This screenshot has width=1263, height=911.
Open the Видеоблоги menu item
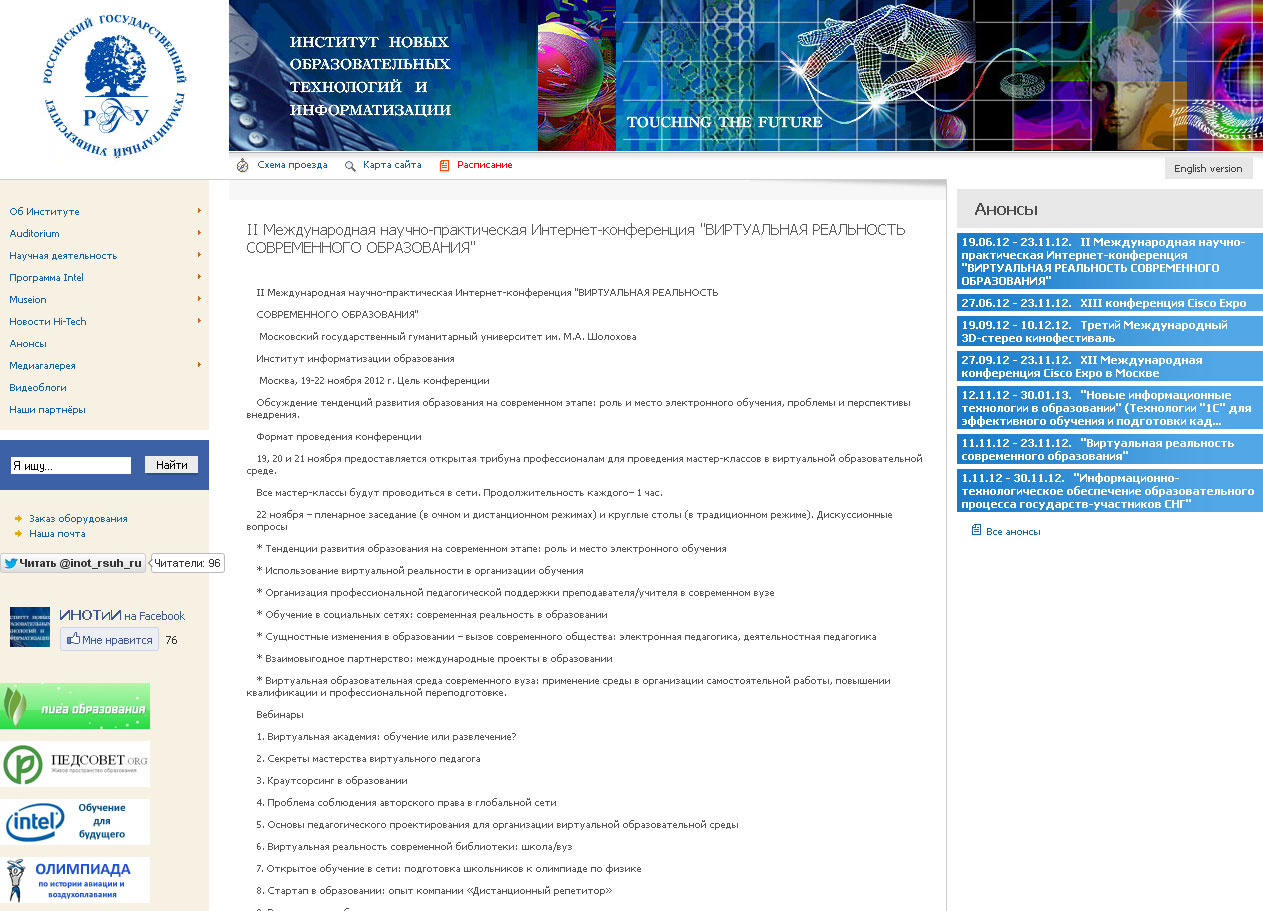(38, 387)
